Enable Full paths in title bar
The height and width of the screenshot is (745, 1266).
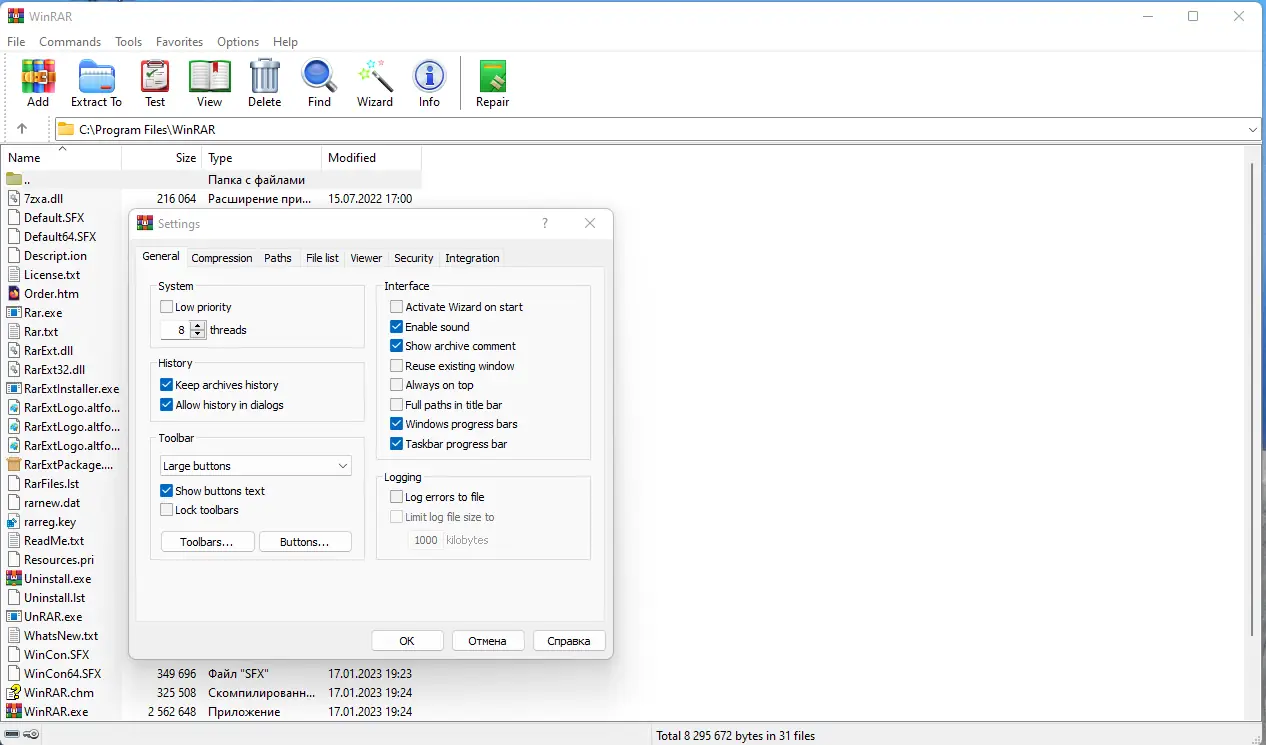397,405
